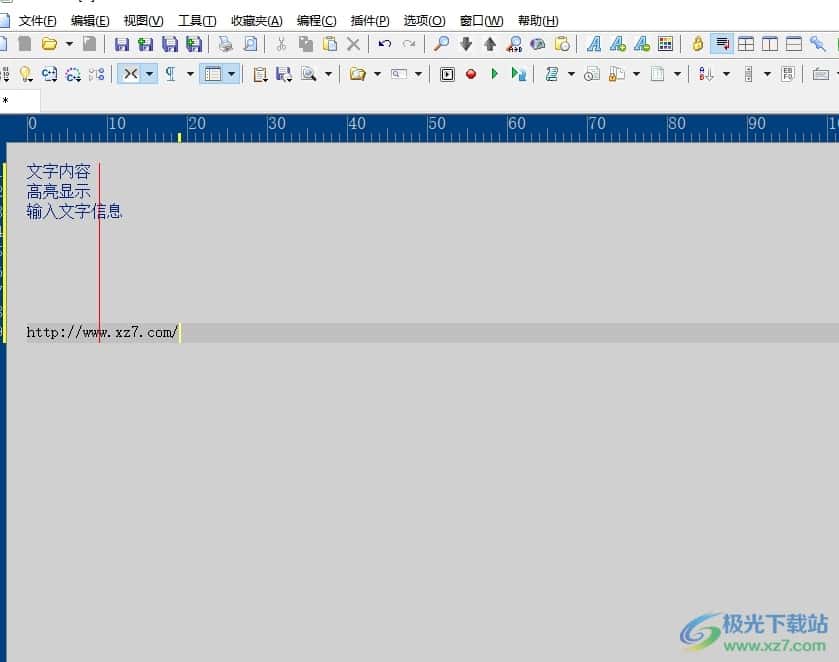This screenshot has height=662, width=839.
Task: Click the Print icon
Action: tap(226, 44)
